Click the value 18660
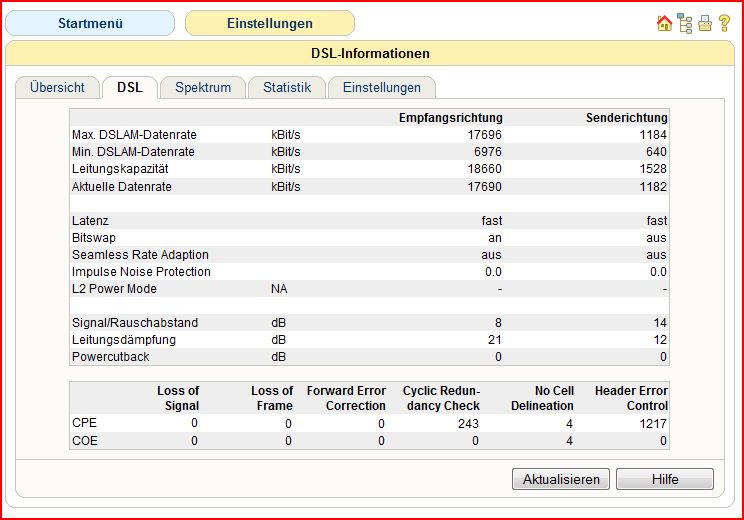This screenshot has width=744, height=520. pos(484,169)
